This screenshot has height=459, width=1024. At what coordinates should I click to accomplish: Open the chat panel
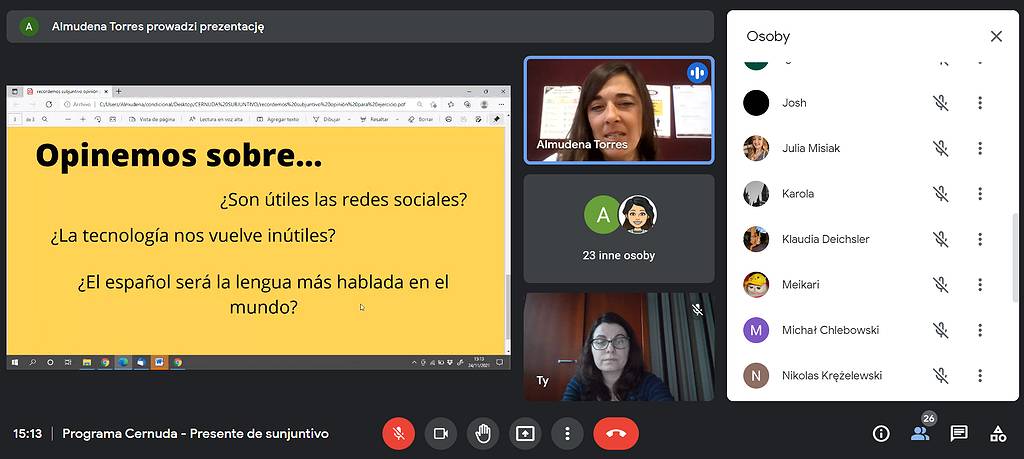pyautogui.click(x=959, y=434)
